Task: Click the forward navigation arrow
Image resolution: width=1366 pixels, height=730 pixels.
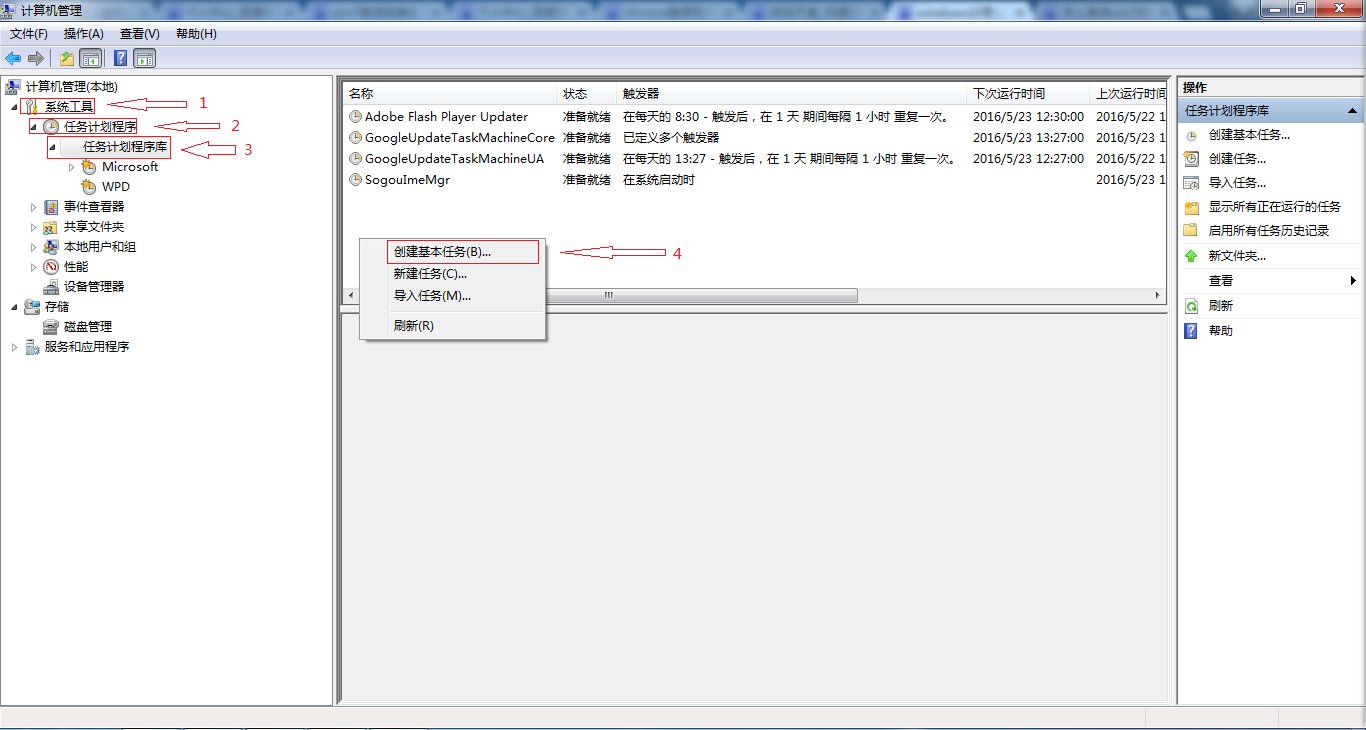Action: point(35,58)
